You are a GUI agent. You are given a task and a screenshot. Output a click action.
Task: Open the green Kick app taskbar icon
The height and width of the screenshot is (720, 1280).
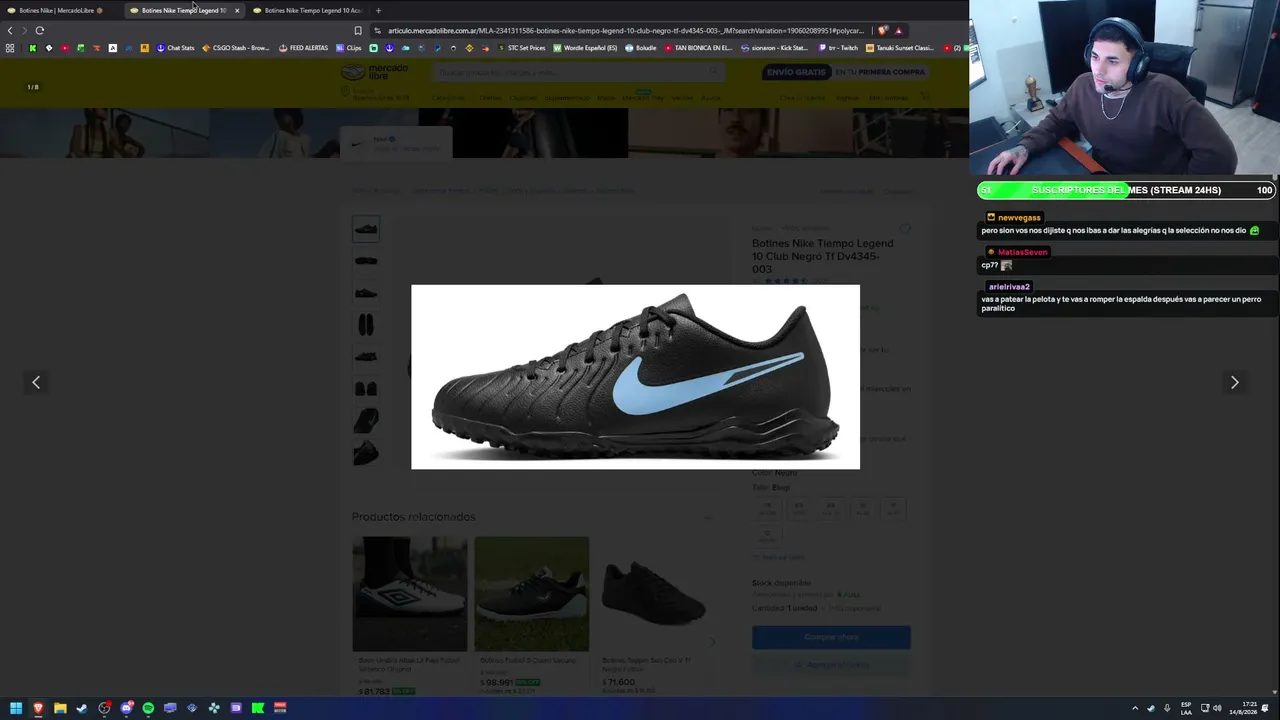[x=258, y=708]
